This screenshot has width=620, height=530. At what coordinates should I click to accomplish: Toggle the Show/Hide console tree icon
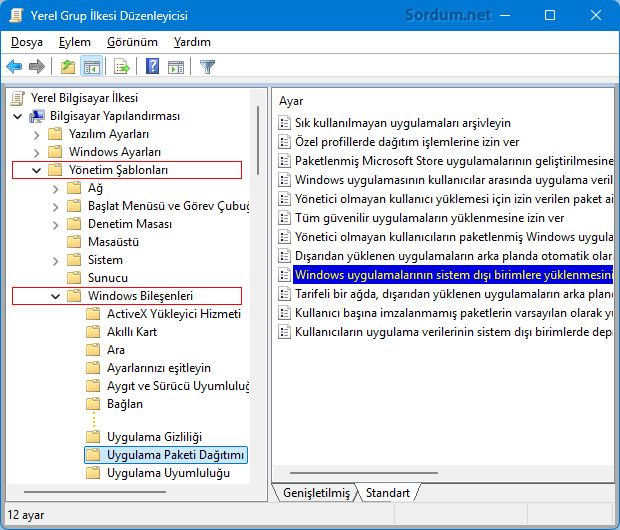click(91, 67)
